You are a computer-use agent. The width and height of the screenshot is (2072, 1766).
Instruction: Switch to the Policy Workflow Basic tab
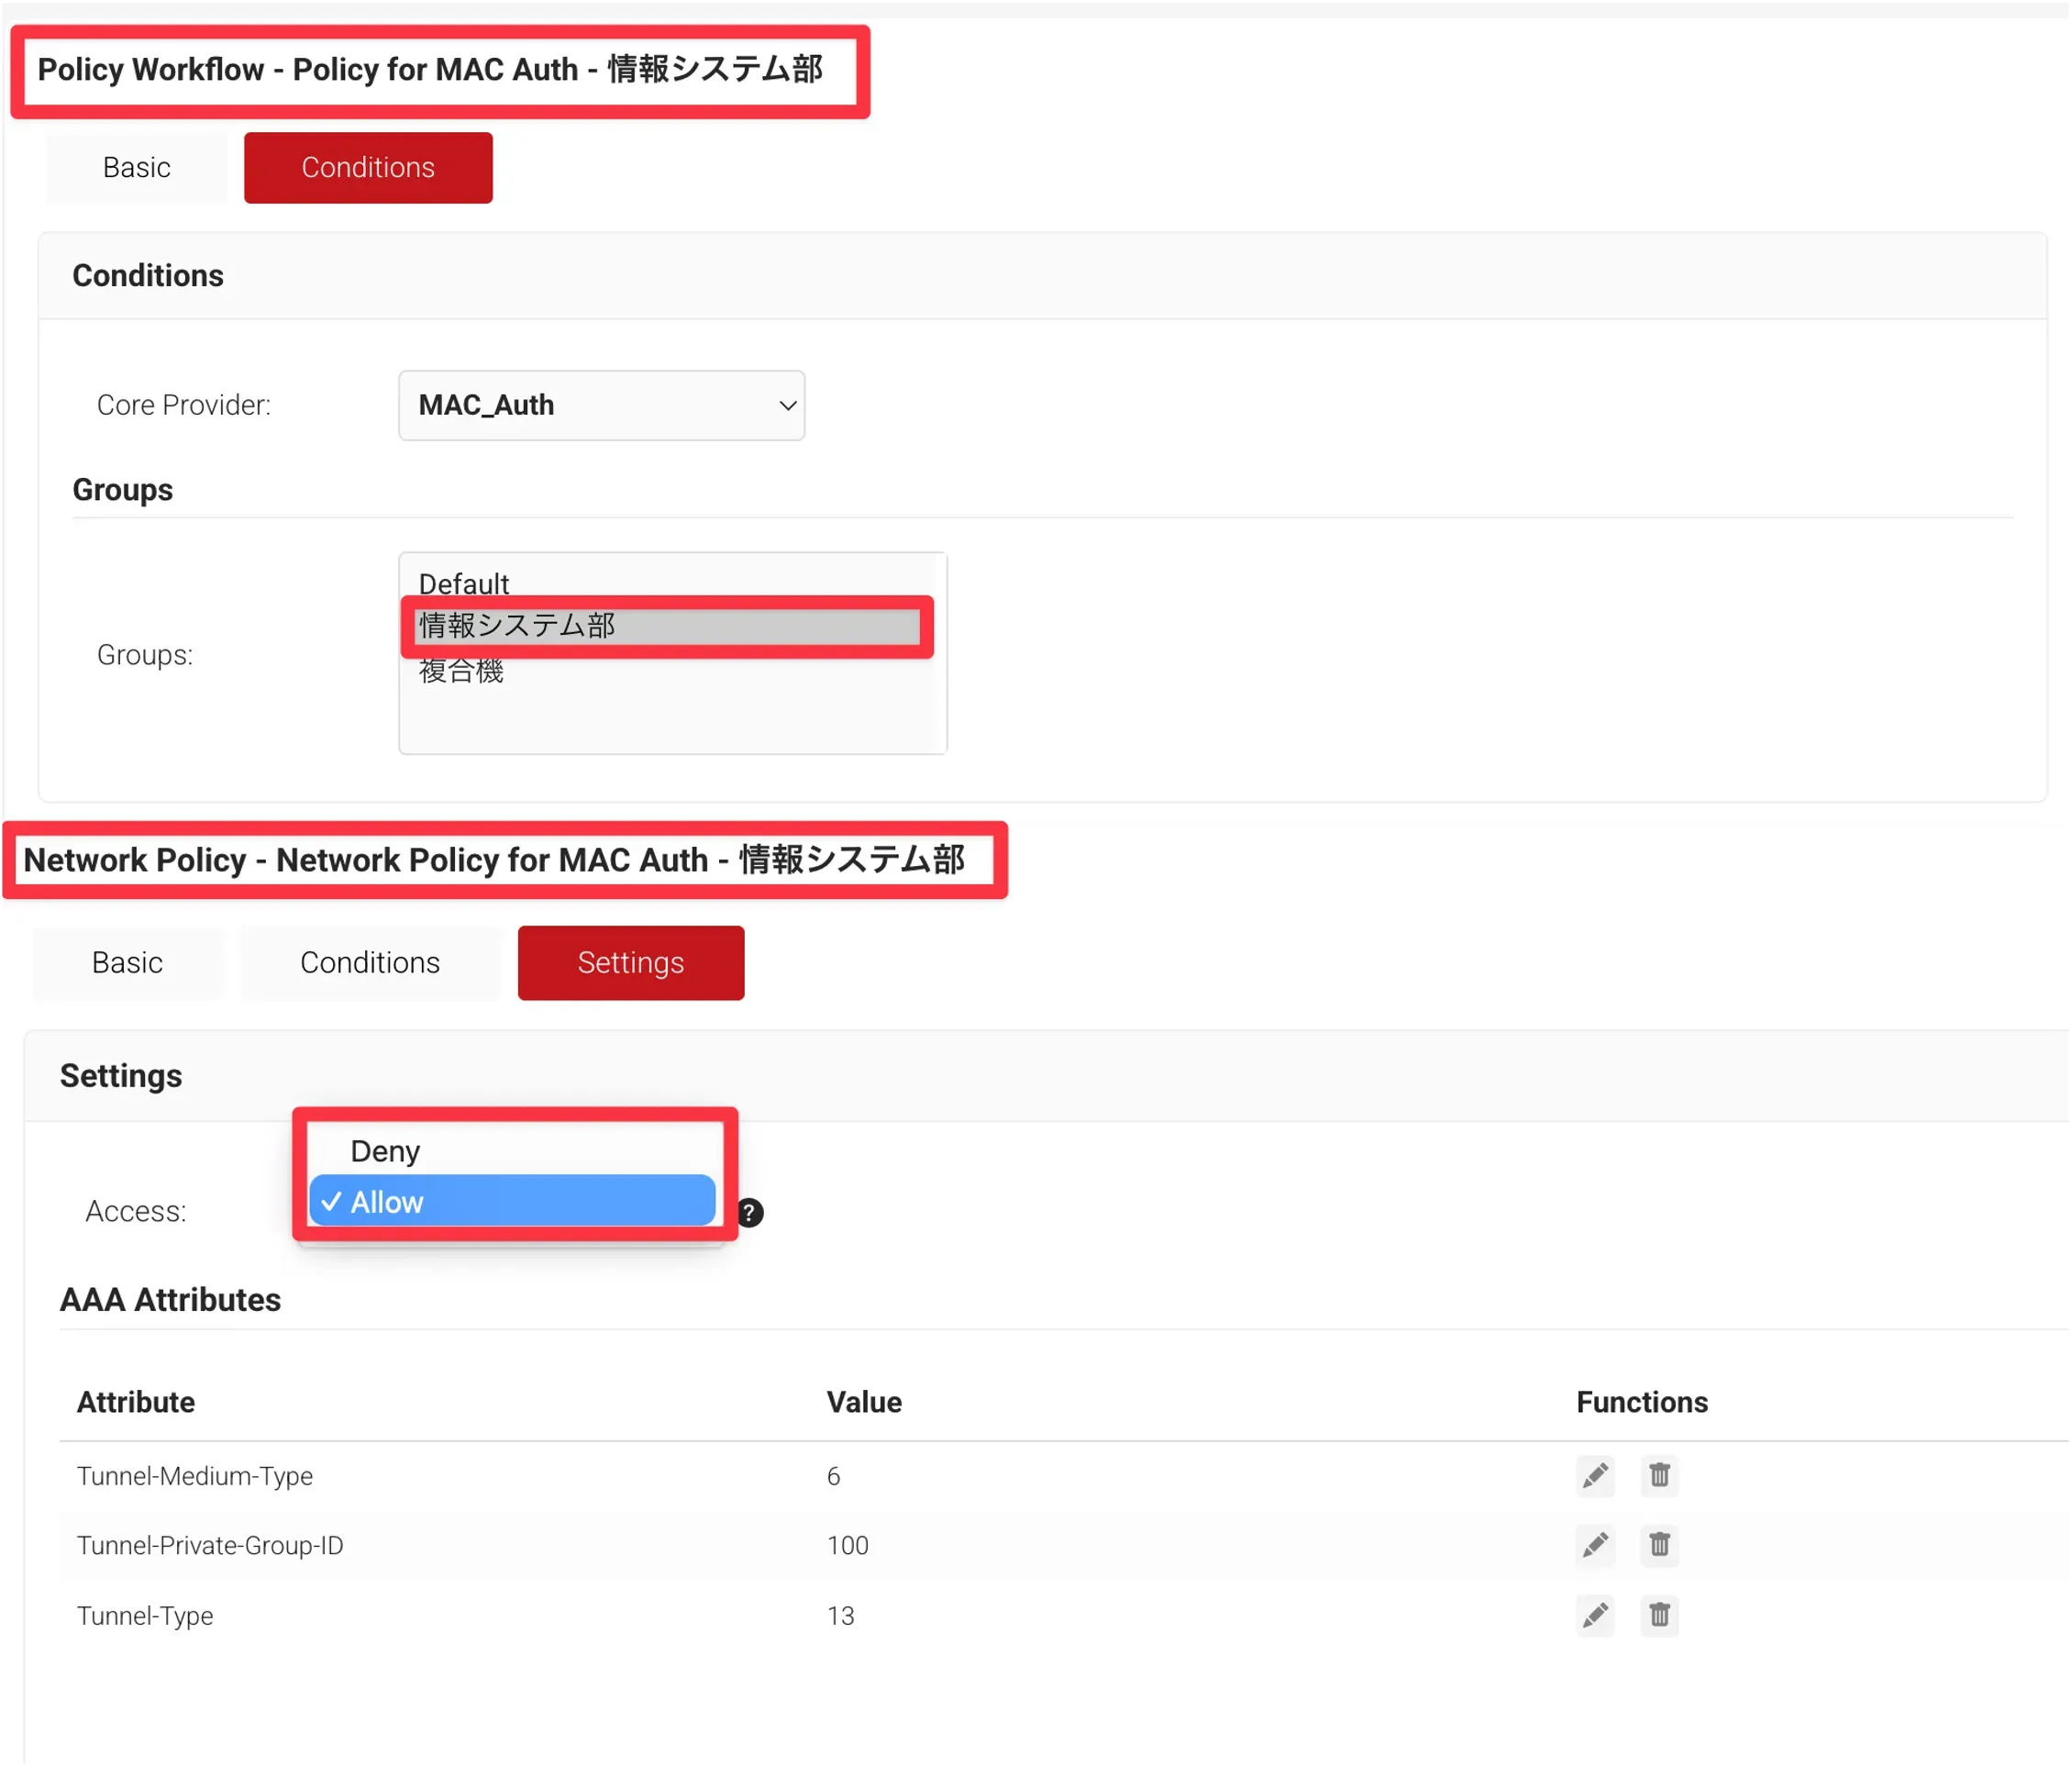click(137, 168)
